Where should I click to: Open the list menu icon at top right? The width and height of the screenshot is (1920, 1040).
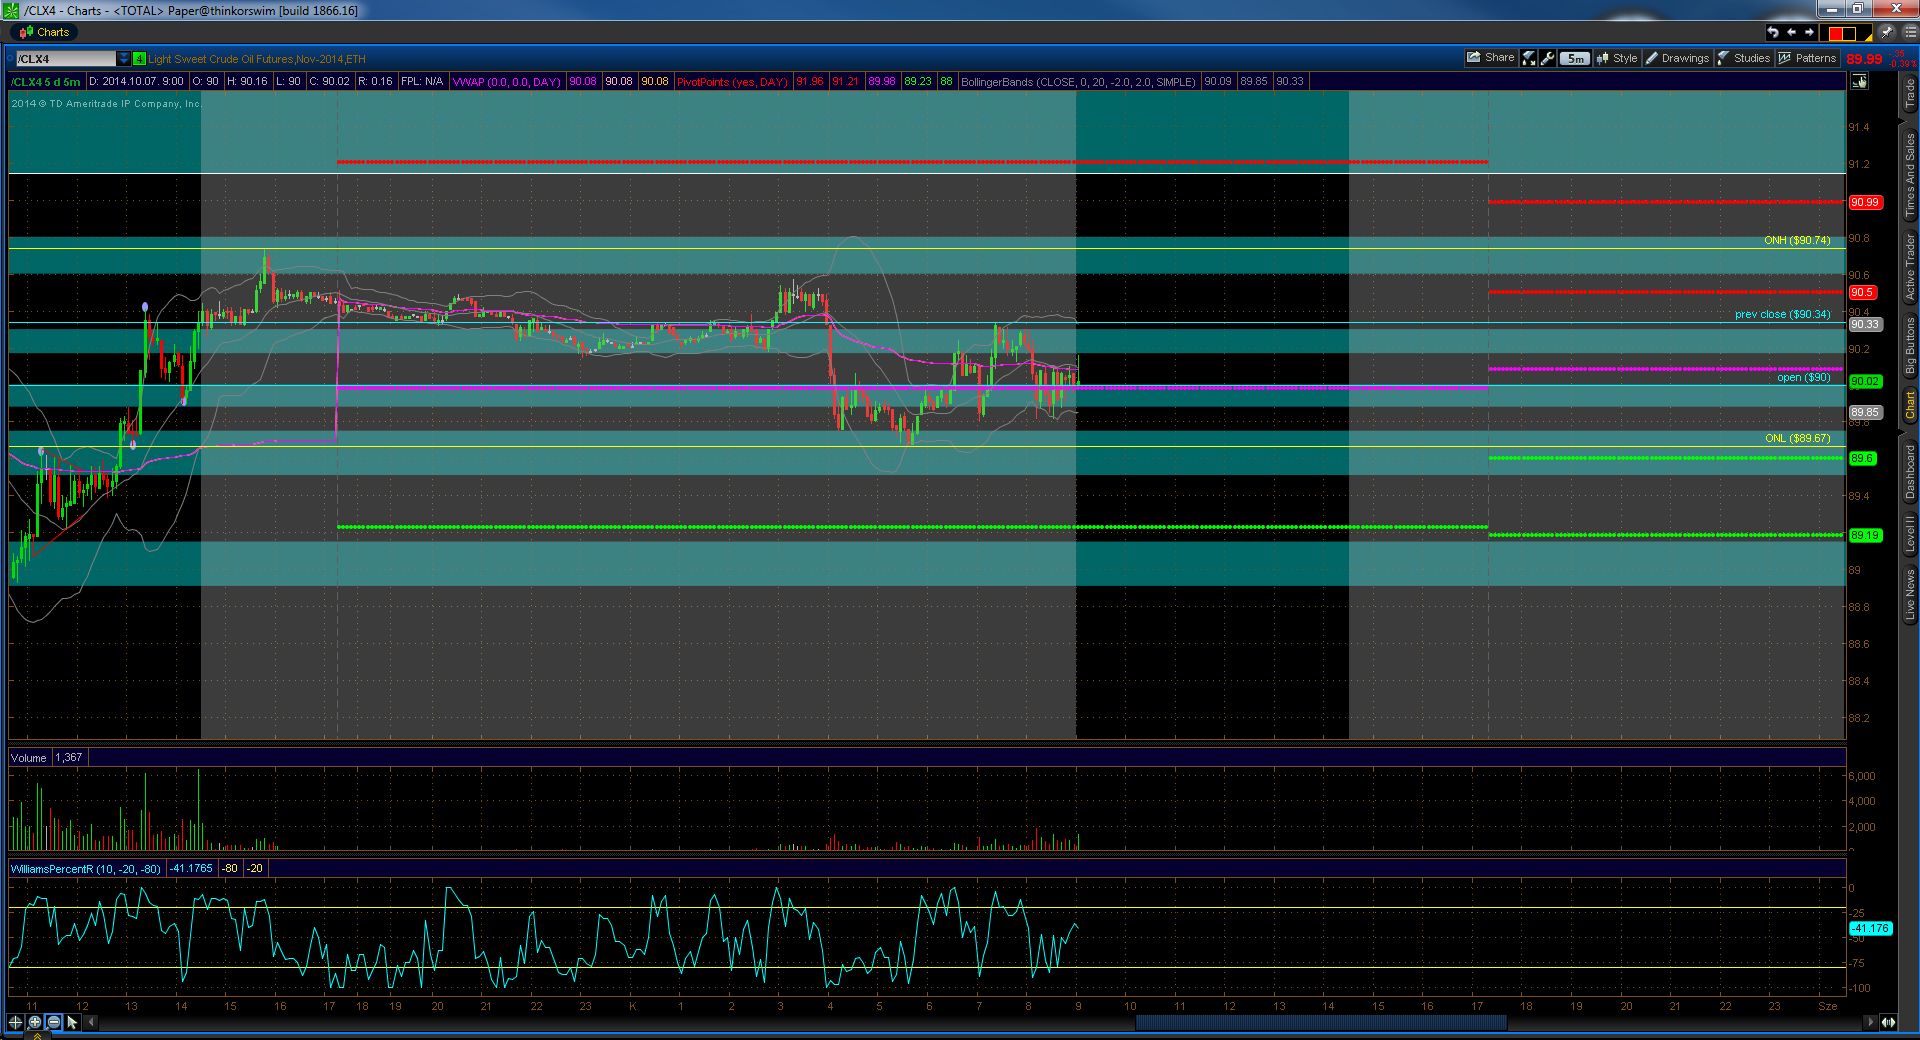[1909, 32]
